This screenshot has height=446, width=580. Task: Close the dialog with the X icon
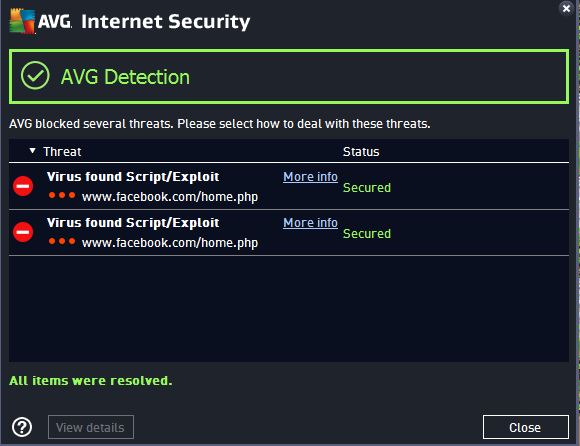click(566, 8)
